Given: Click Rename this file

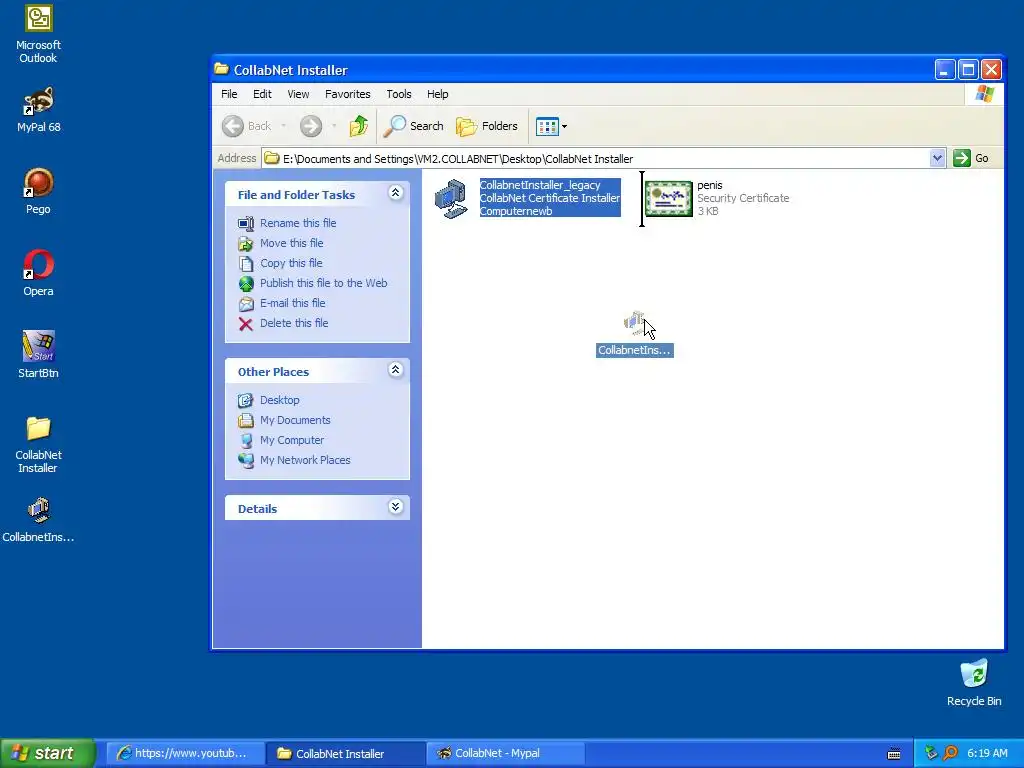Looking at the screenshot, I should (298, 223).
